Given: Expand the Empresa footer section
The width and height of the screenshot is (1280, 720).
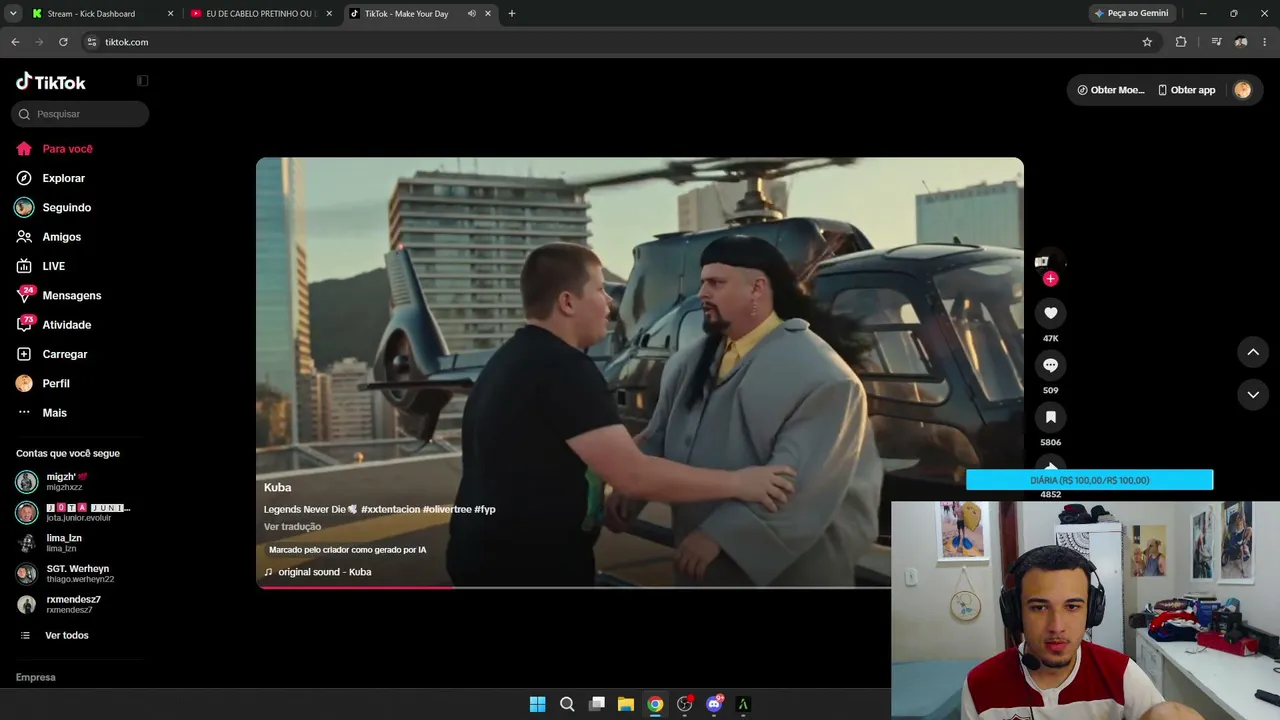Looking at the screenshot, I should (x=36, y=678).
